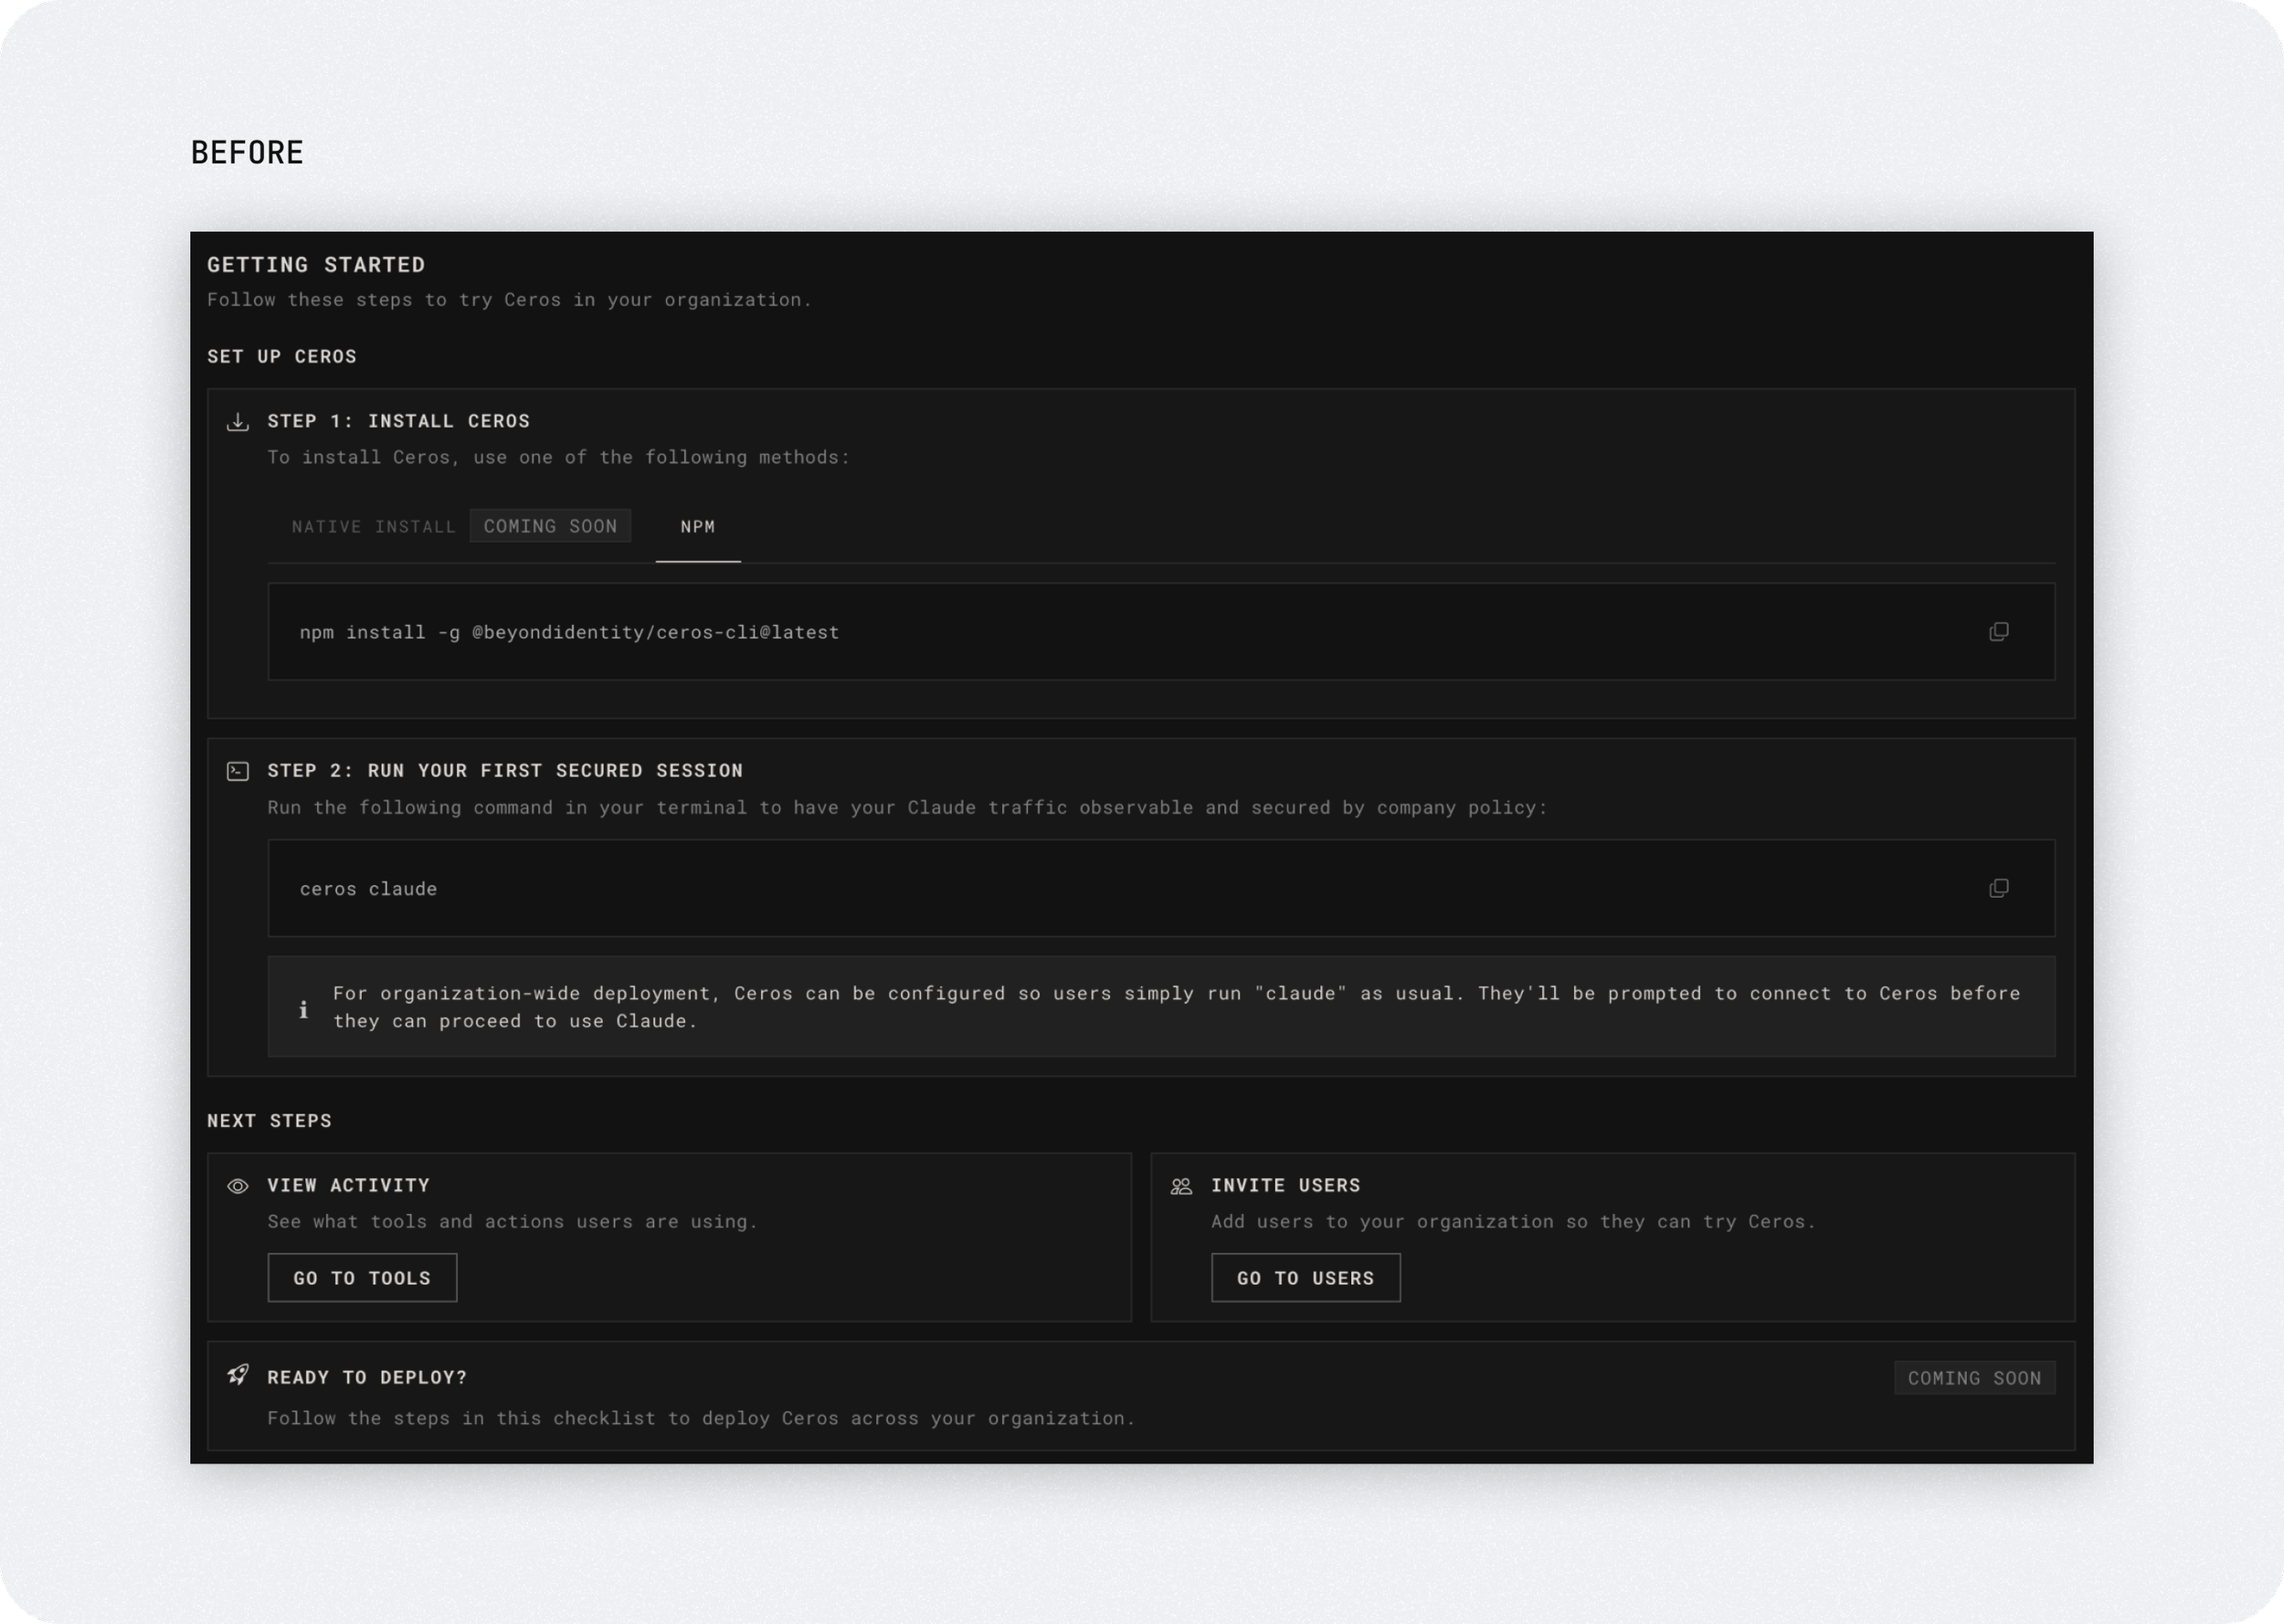Switch to the NPM tab

tap(697, 527)
